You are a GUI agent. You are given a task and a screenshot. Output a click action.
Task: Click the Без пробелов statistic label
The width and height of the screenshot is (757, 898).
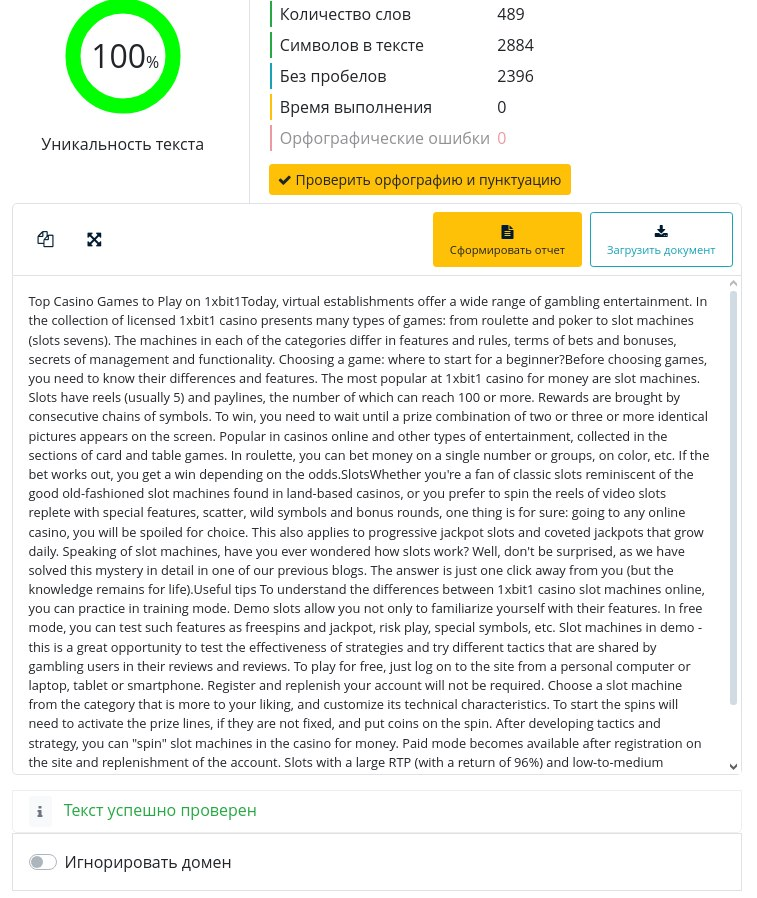click(333, 76)
